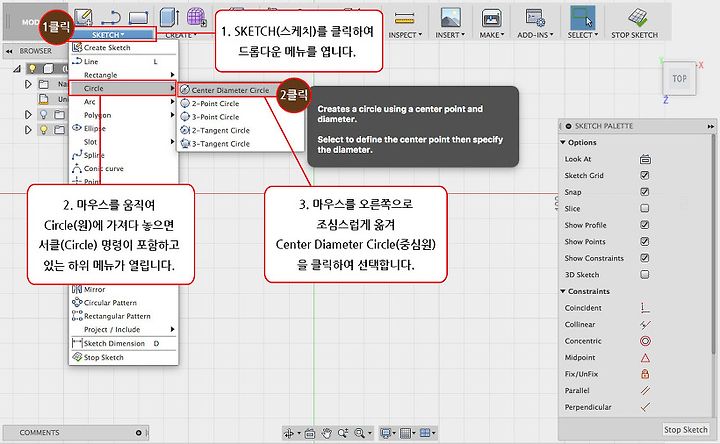Click the Create Sketch toolbar icon

coord(83,17)
